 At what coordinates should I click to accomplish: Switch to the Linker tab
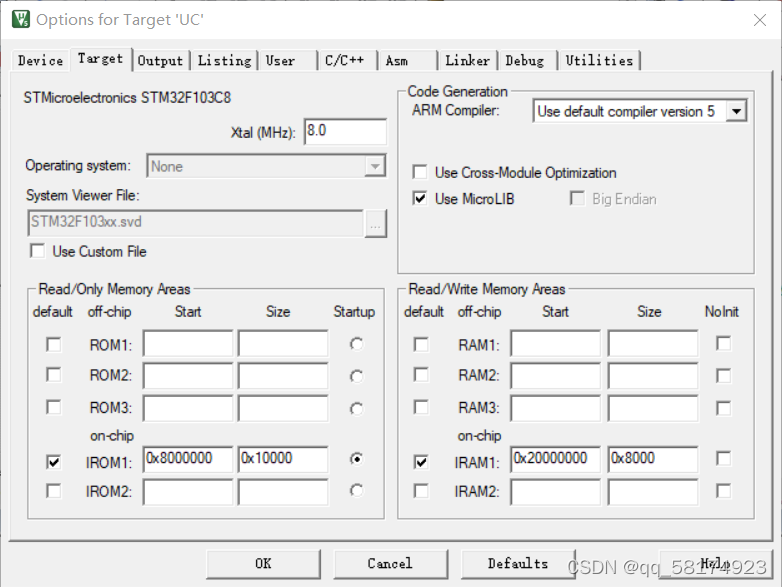[x=467, y=61]
